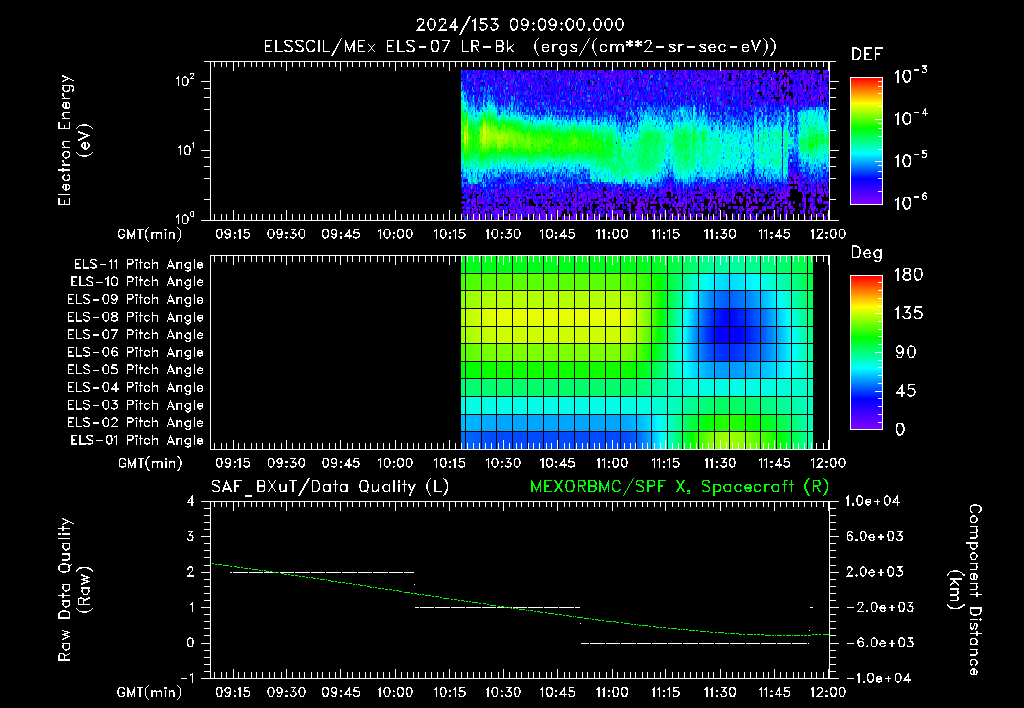
Task: Click the 10^-6 tick on DEF color bar
Action: coord(910,202)
